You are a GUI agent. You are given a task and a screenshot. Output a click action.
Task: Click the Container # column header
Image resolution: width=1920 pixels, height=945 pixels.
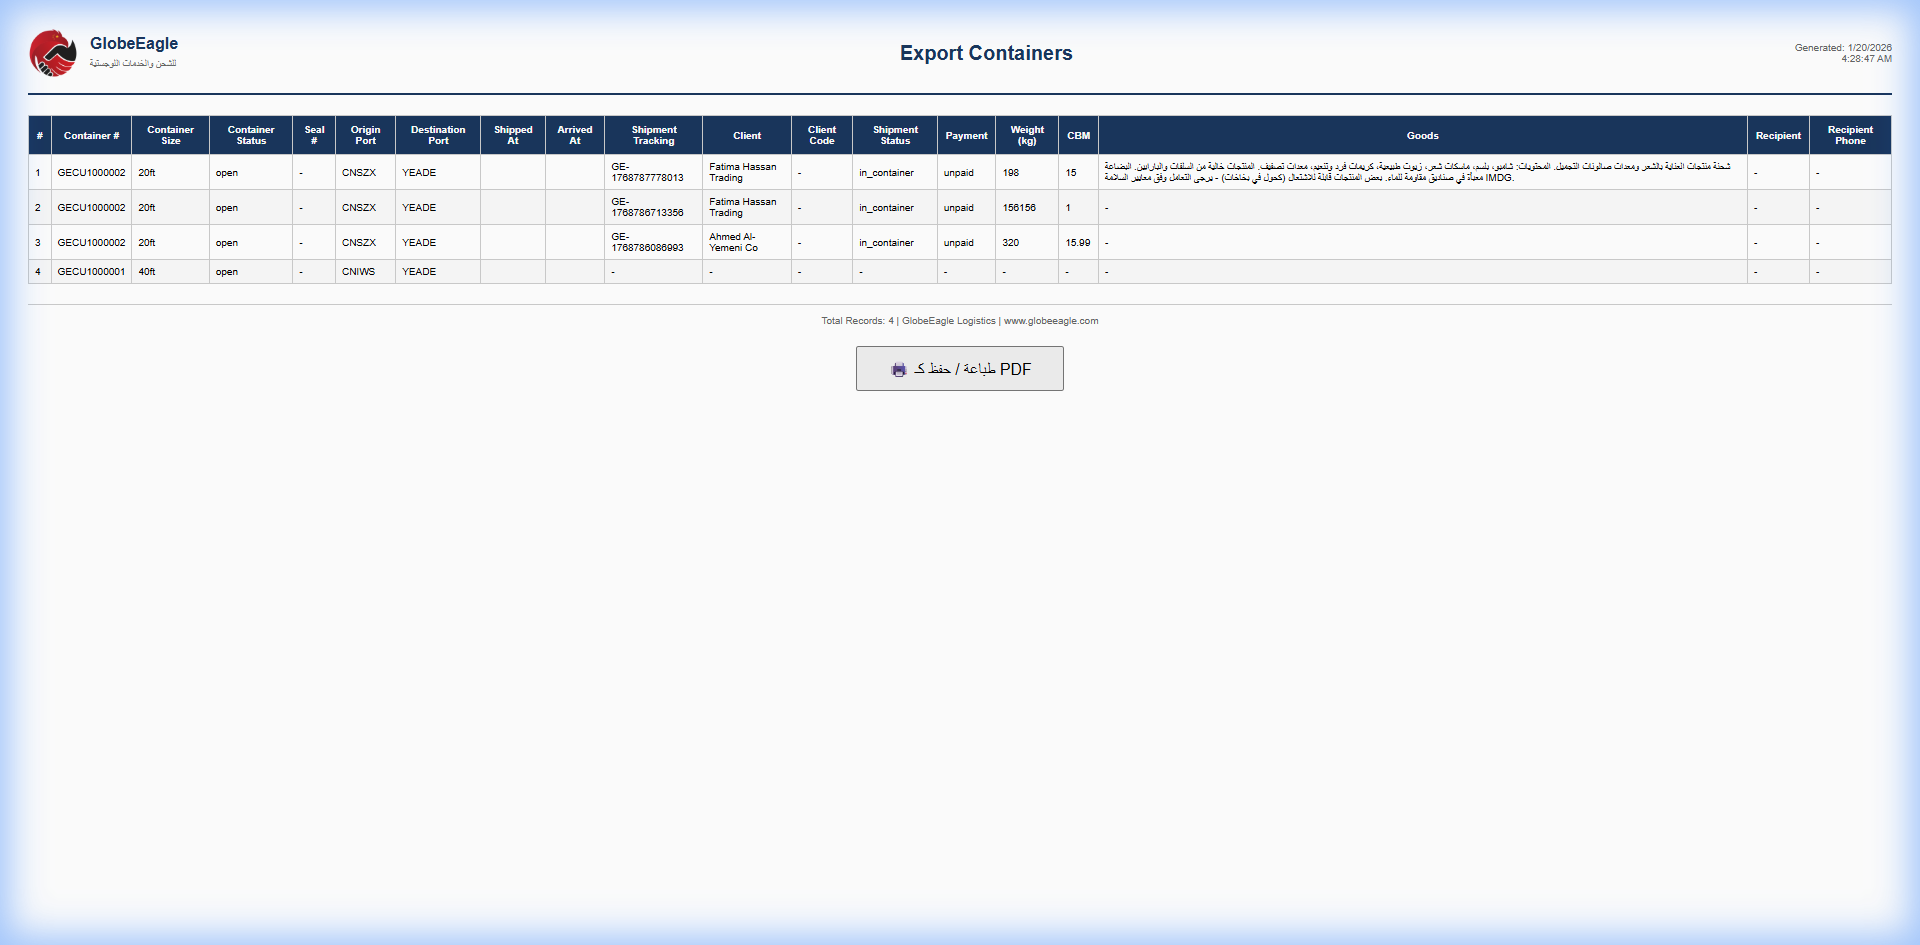coord(91,135)
